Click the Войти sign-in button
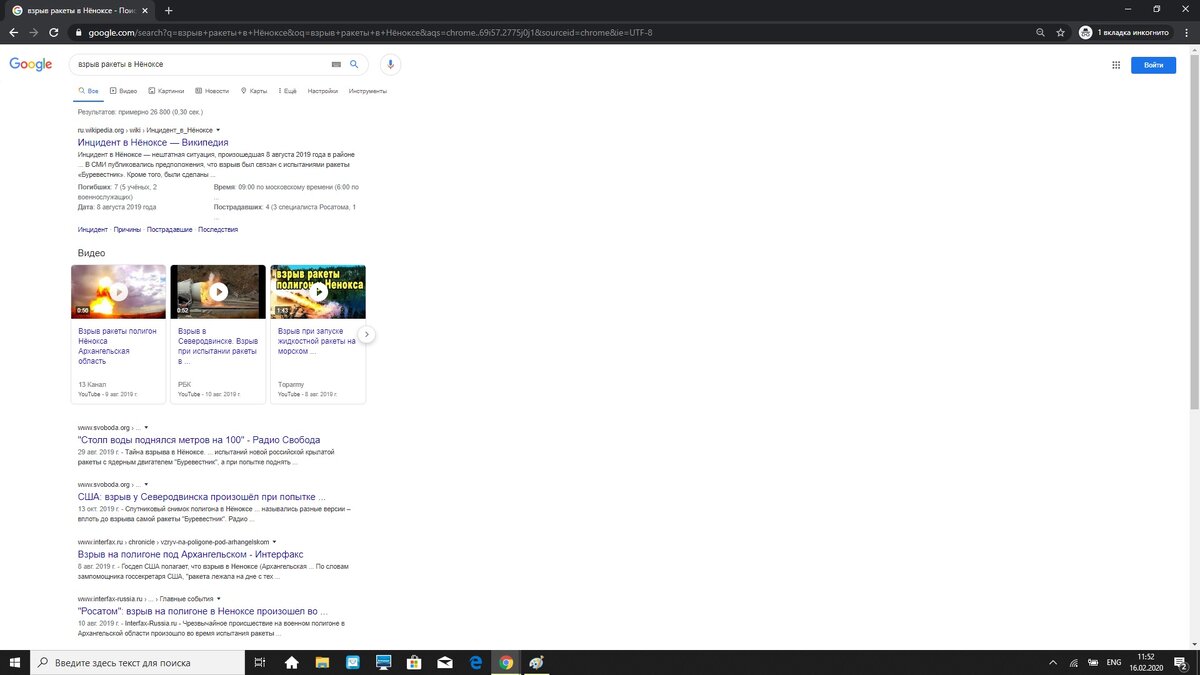 coord(1154,65)
